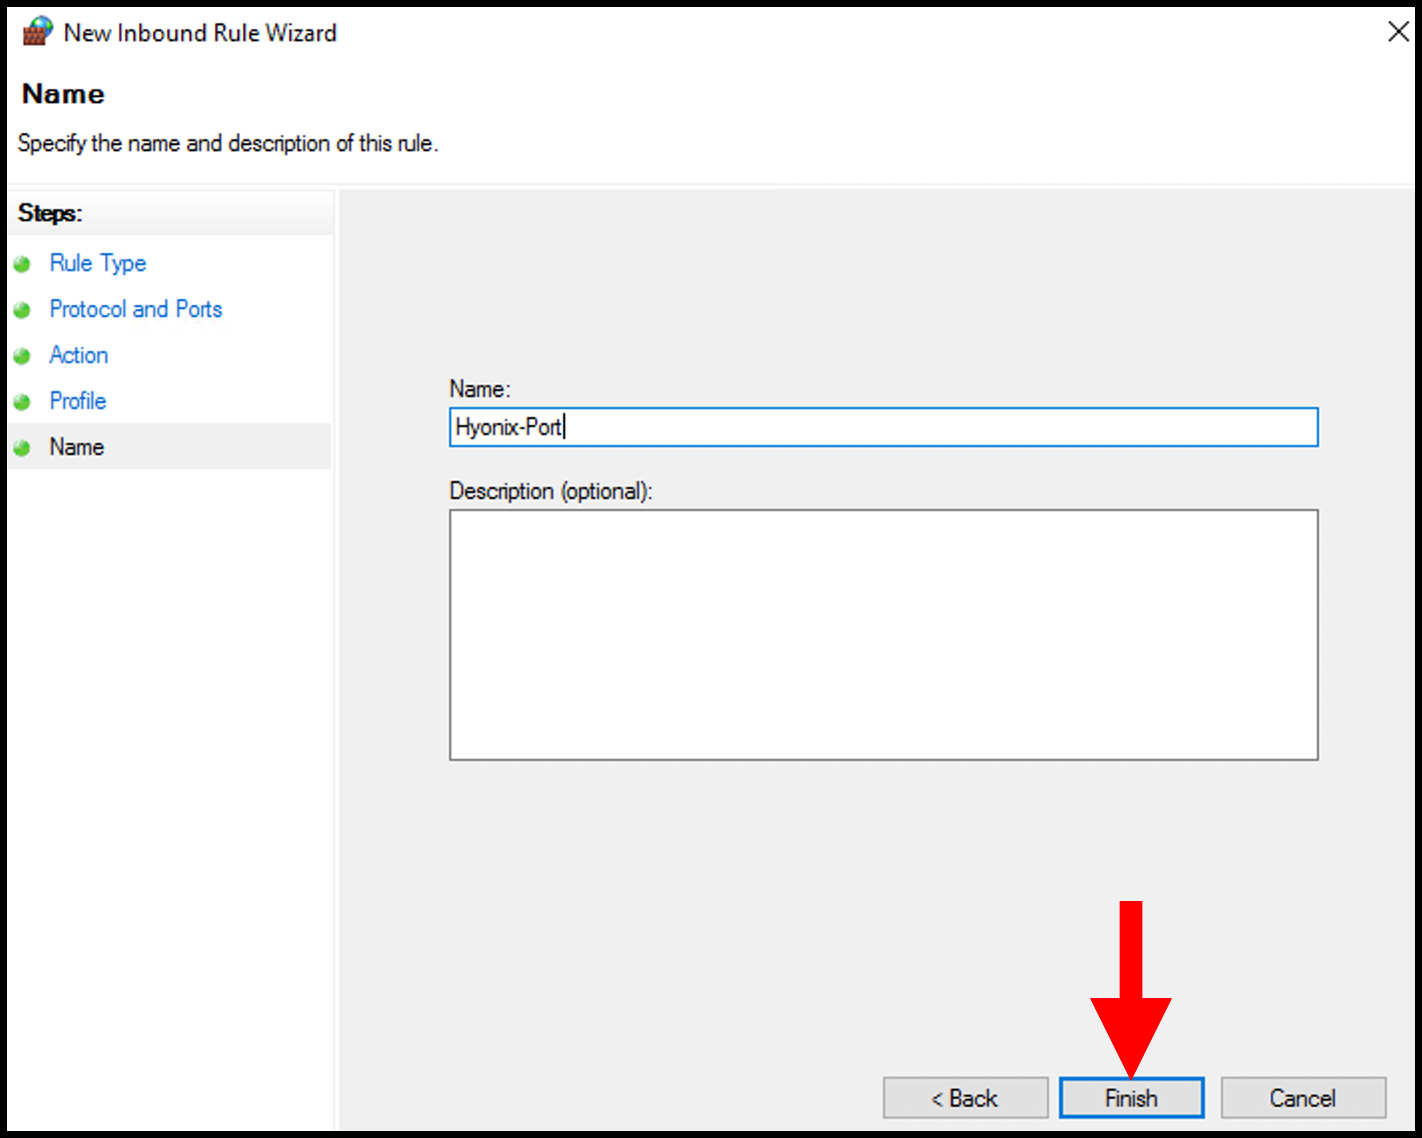Click the green dot beside Rule Type

pyautogui.click(x=22, y=263)
